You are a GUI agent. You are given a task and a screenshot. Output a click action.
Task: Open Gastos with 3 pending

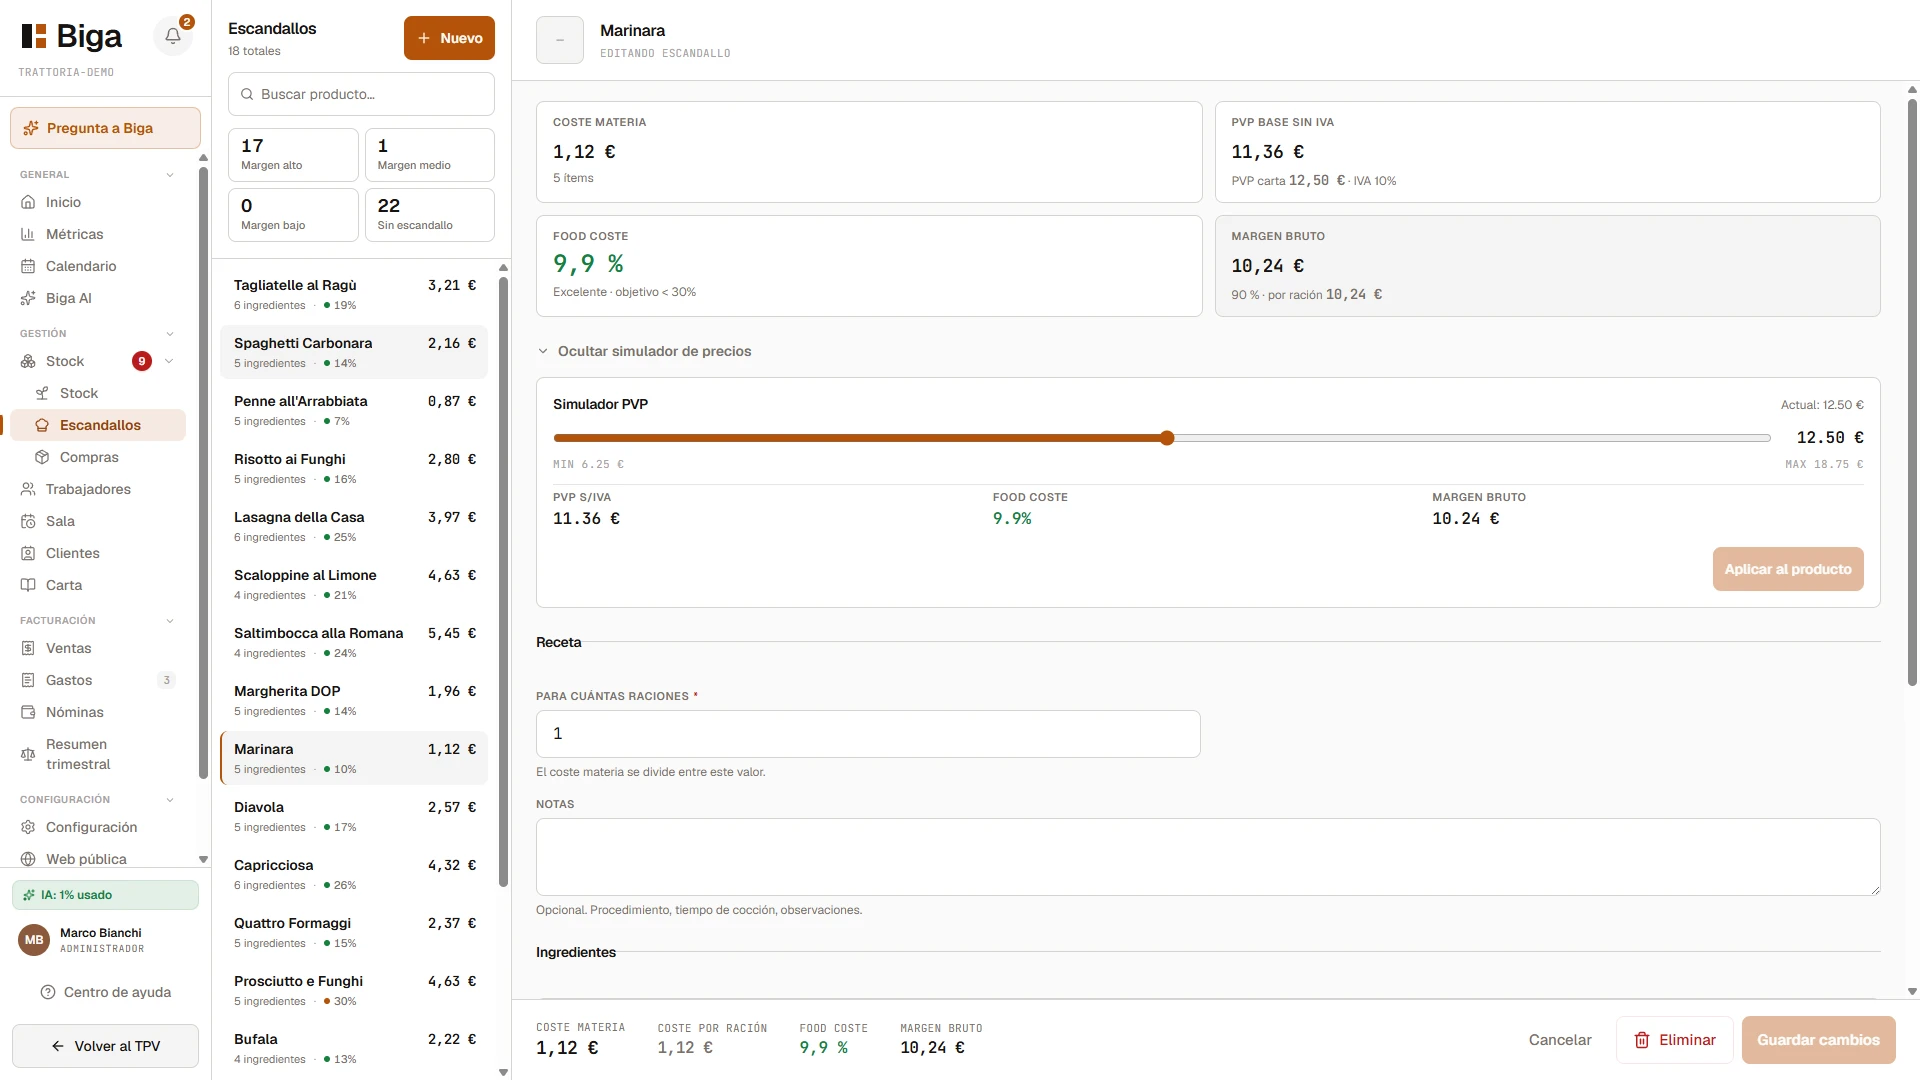tap(98, 680)
